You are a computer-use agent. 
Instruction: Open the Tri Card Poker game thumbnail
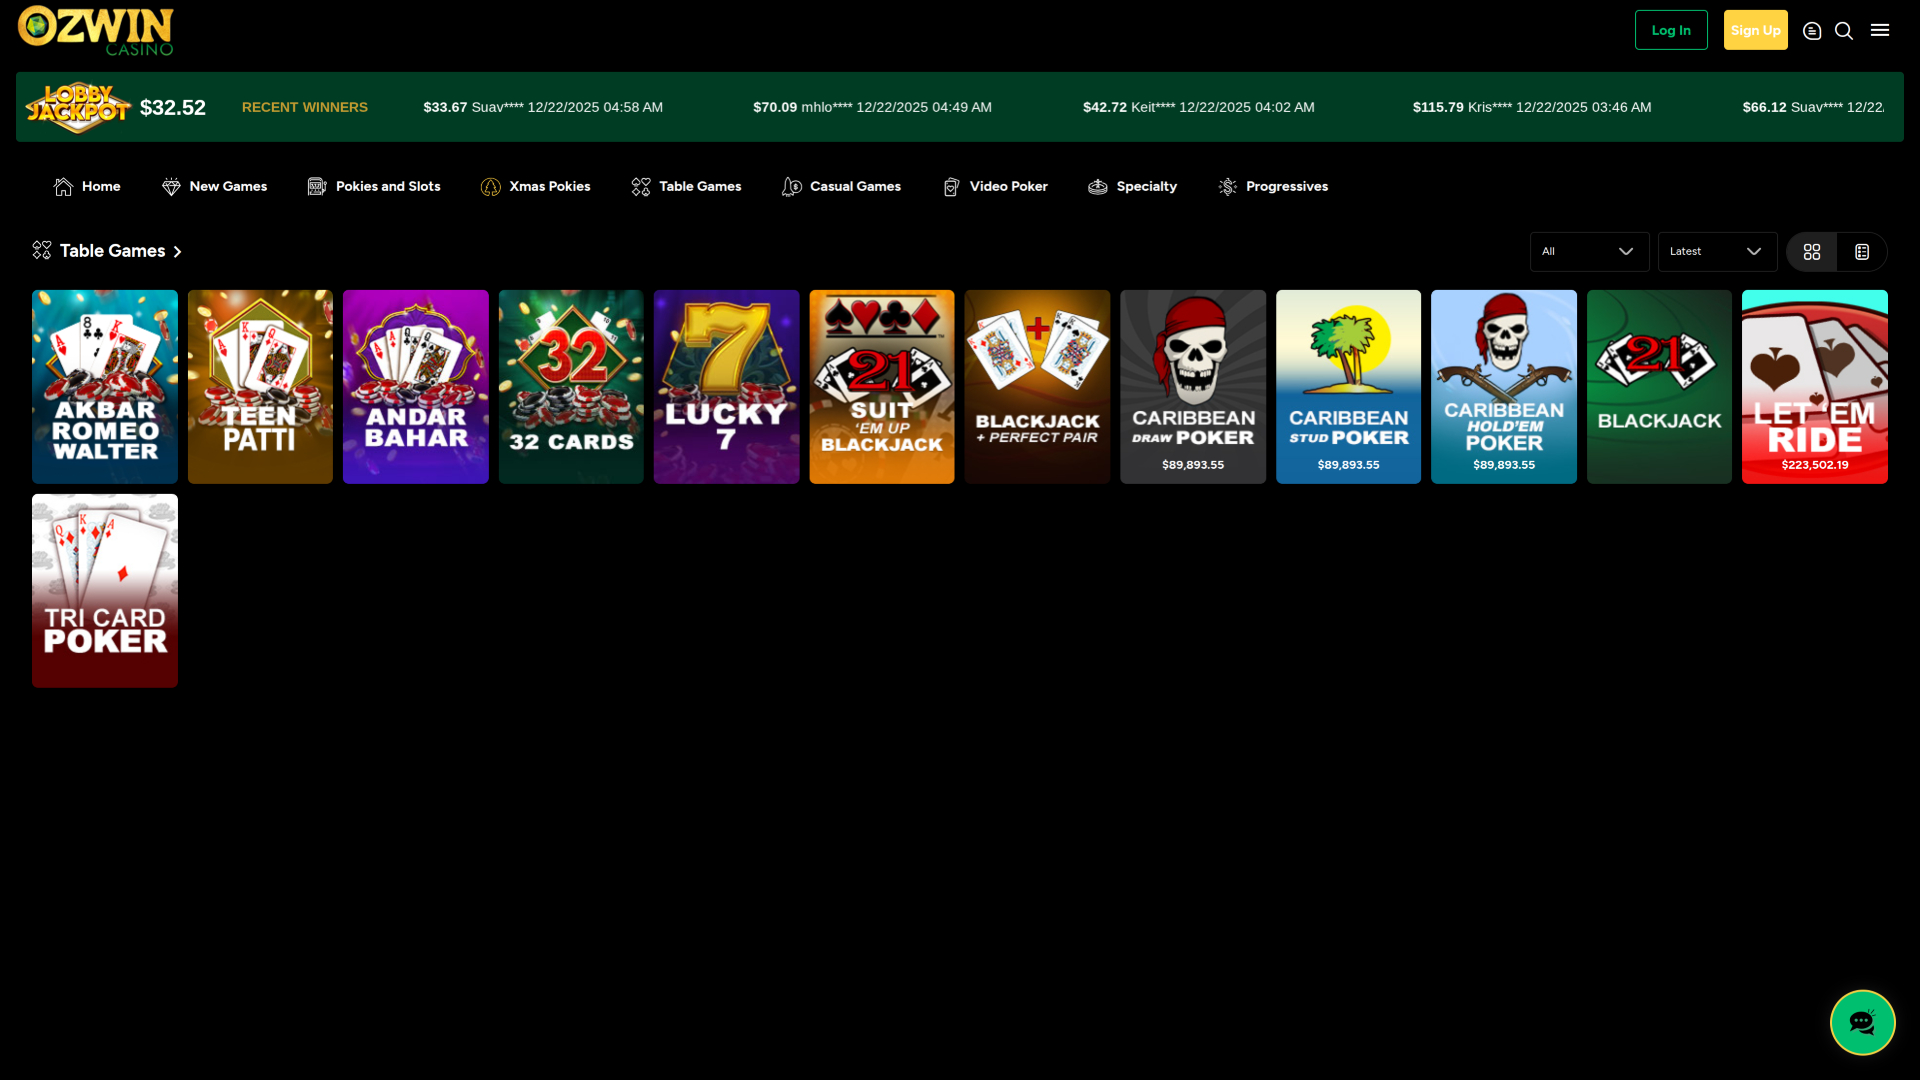[104, 590]
